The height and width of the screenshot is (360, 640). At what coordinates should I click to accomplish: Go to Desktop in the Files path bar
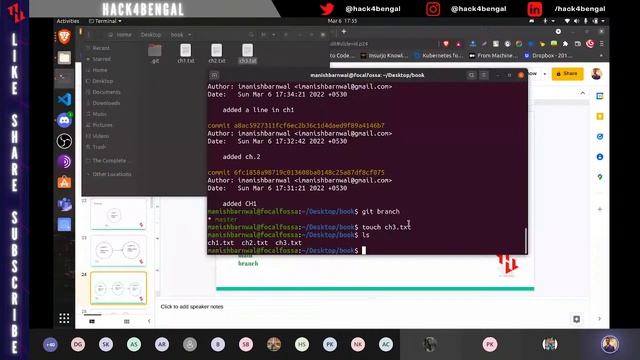pyautogui.click(x=151, y=35)
